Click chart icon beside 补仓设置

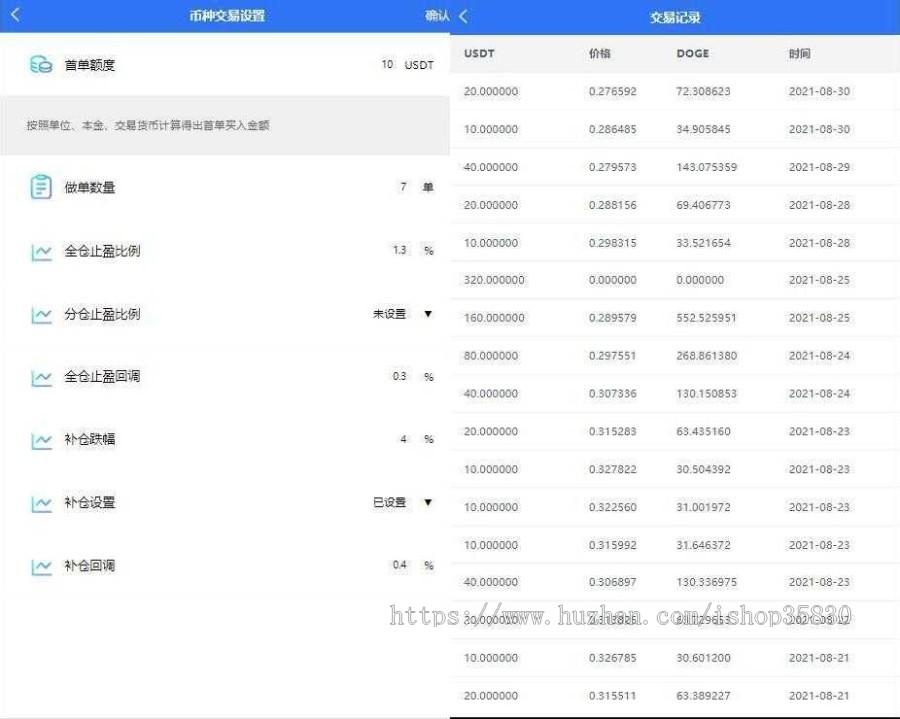(41, 503)
